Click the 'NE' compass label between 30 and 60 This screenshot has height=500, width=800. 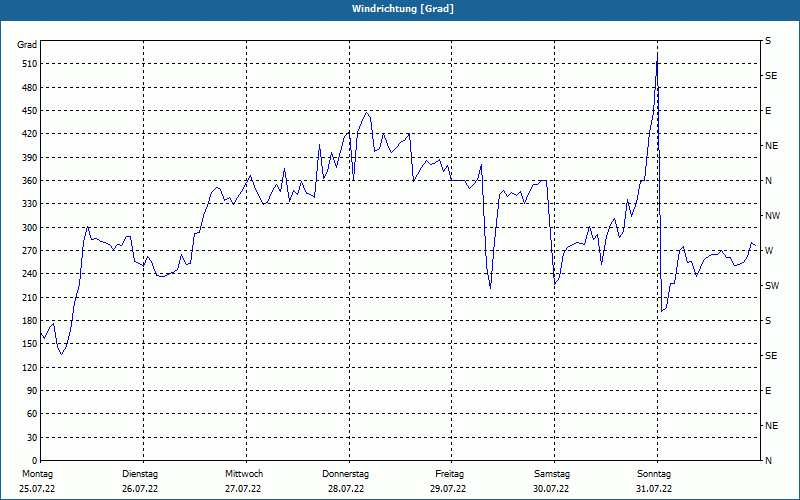[x=772, y=426]
